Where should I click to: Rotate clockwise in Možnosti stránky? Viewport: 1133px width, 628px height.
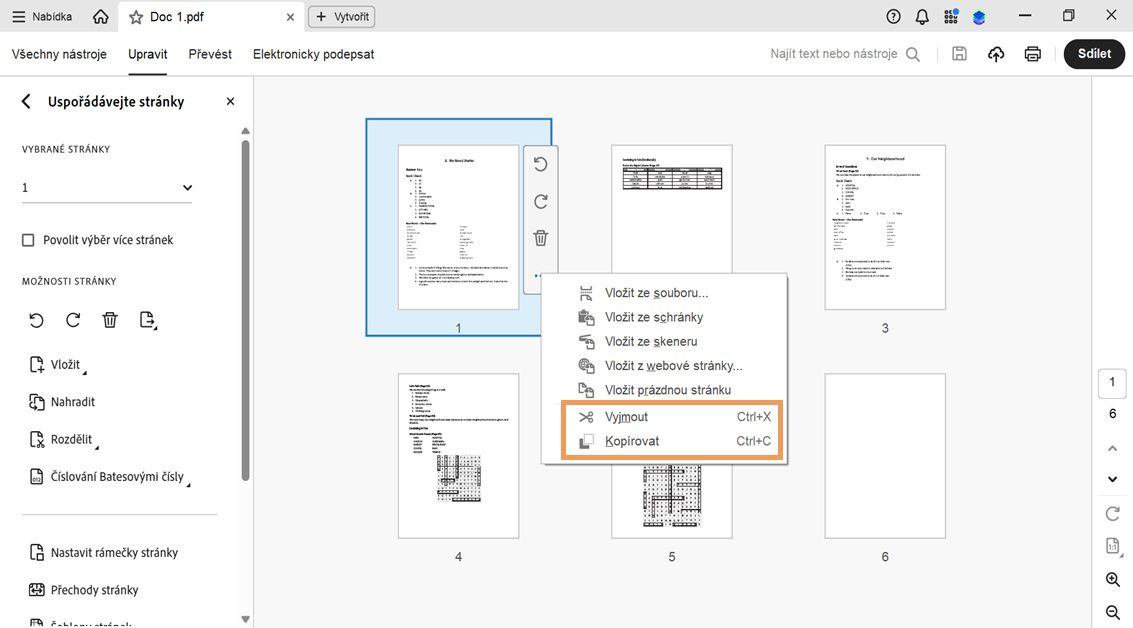73,319
